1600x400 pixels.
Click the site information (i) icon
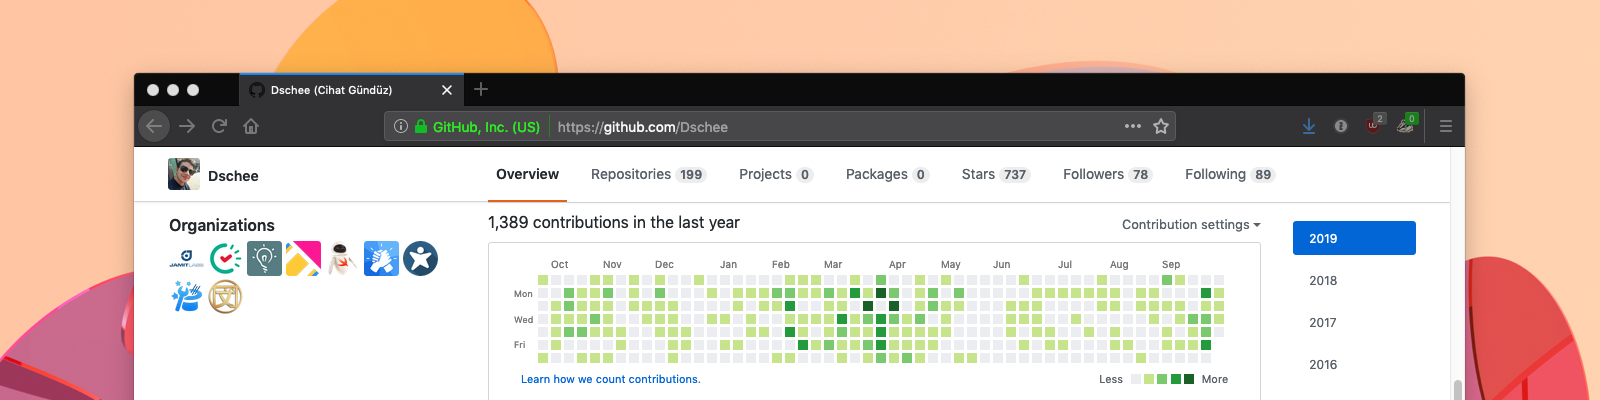point(401,126)
